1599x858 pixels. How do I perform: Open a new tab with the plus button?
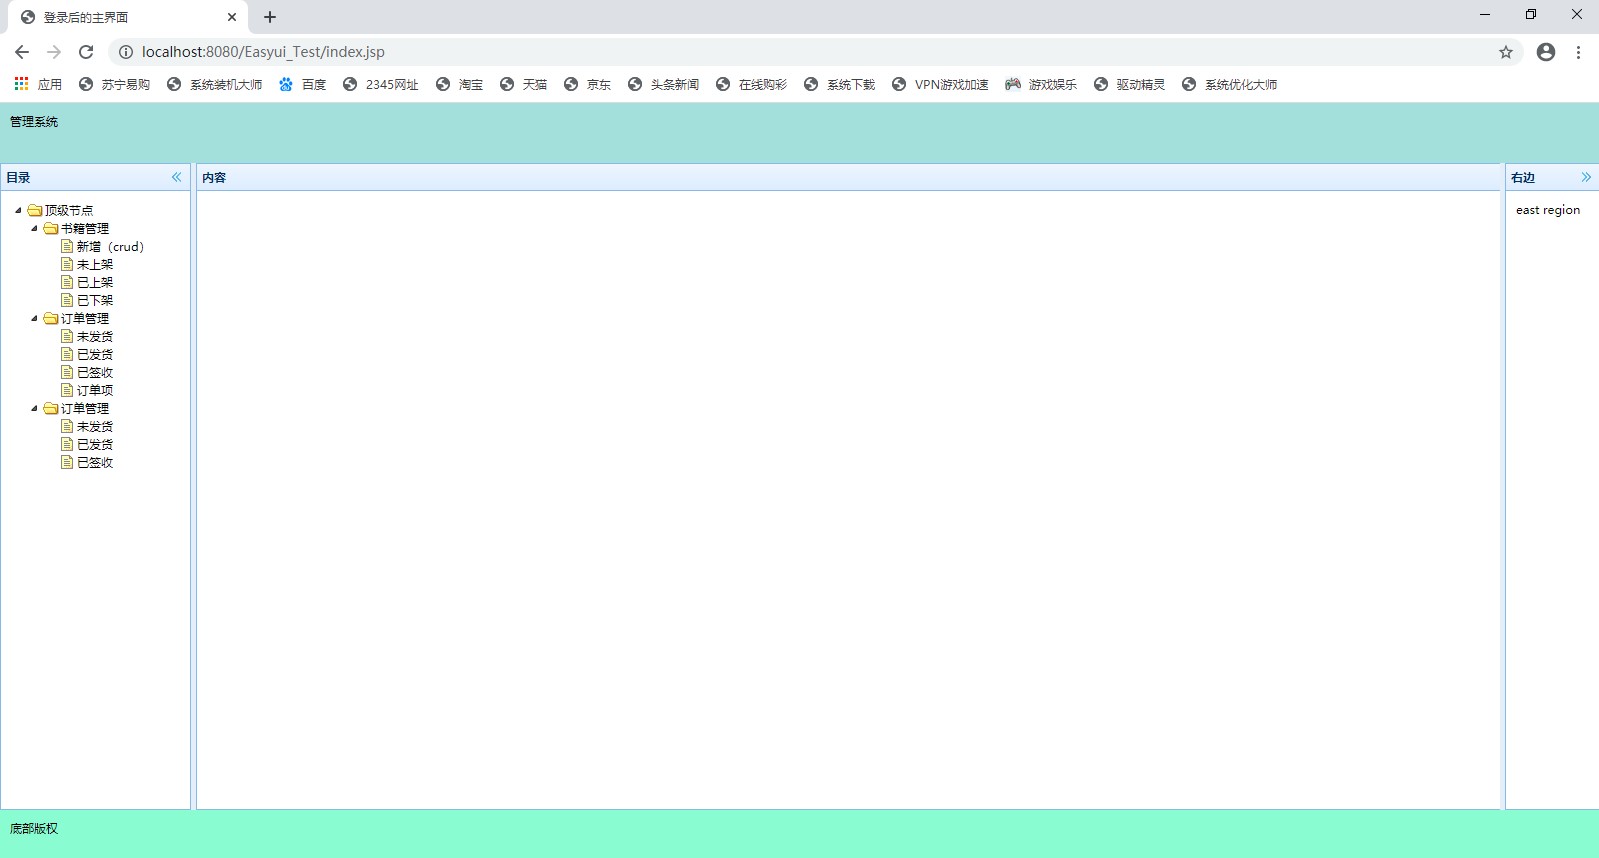[270, 17]
